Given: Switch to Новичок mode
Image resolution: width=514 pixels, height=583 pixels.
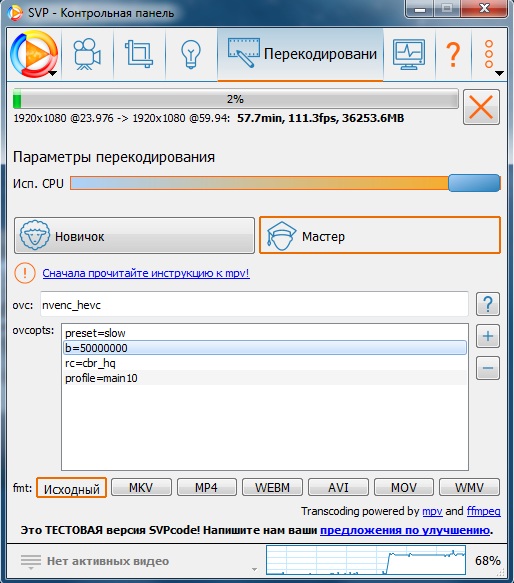Looking at the screenshot, I should [134, 236].
